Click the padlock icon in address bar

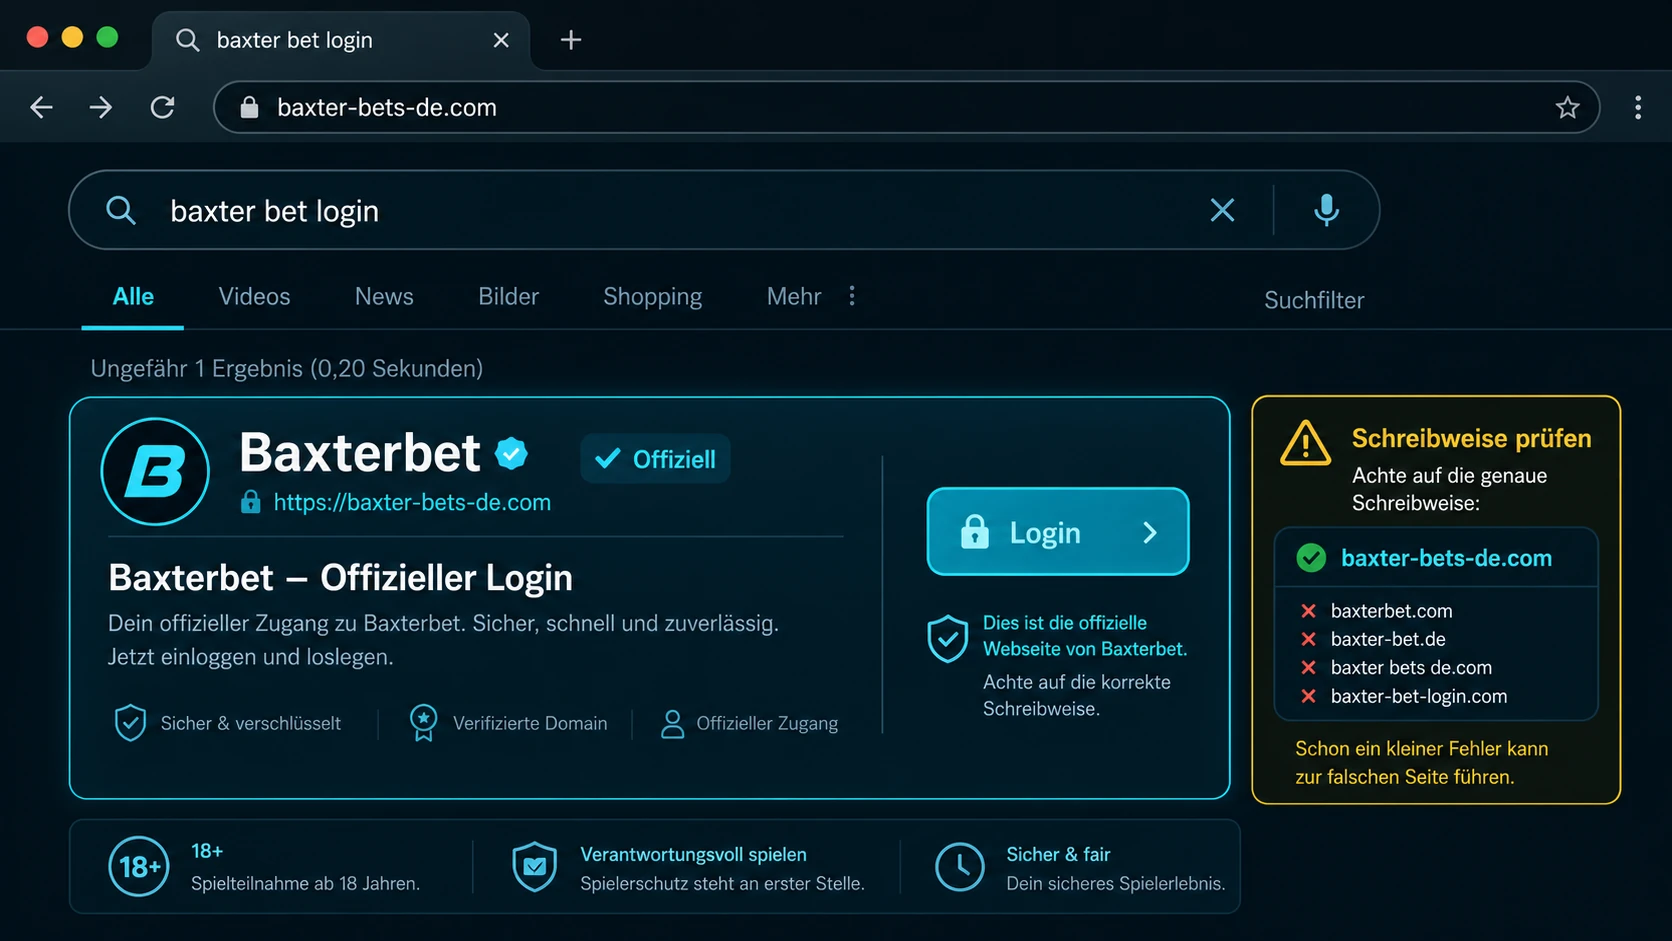pyautogui.click(x=250, y=108)
